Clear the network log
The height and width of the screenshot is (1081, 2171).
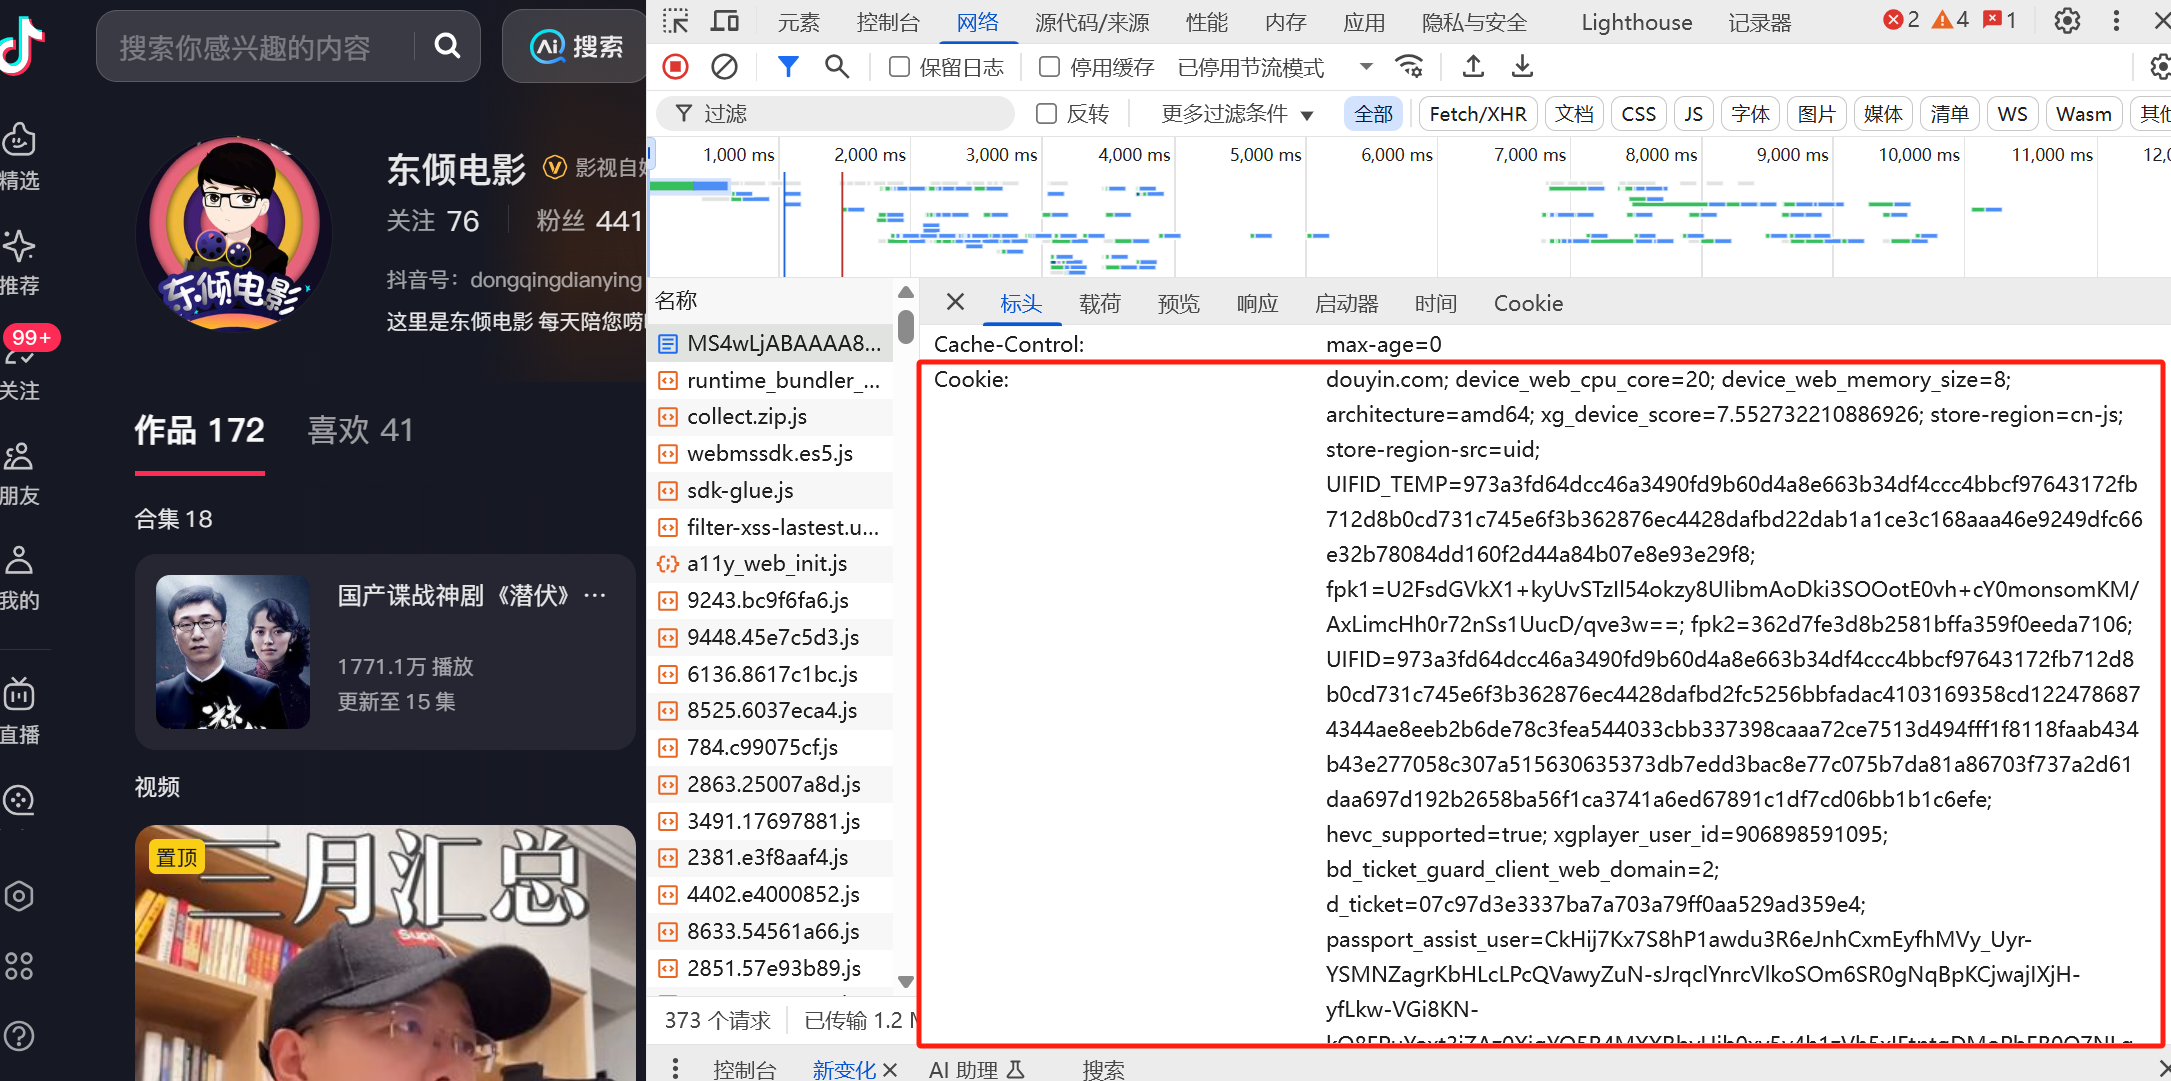click(x=724, y=67)
